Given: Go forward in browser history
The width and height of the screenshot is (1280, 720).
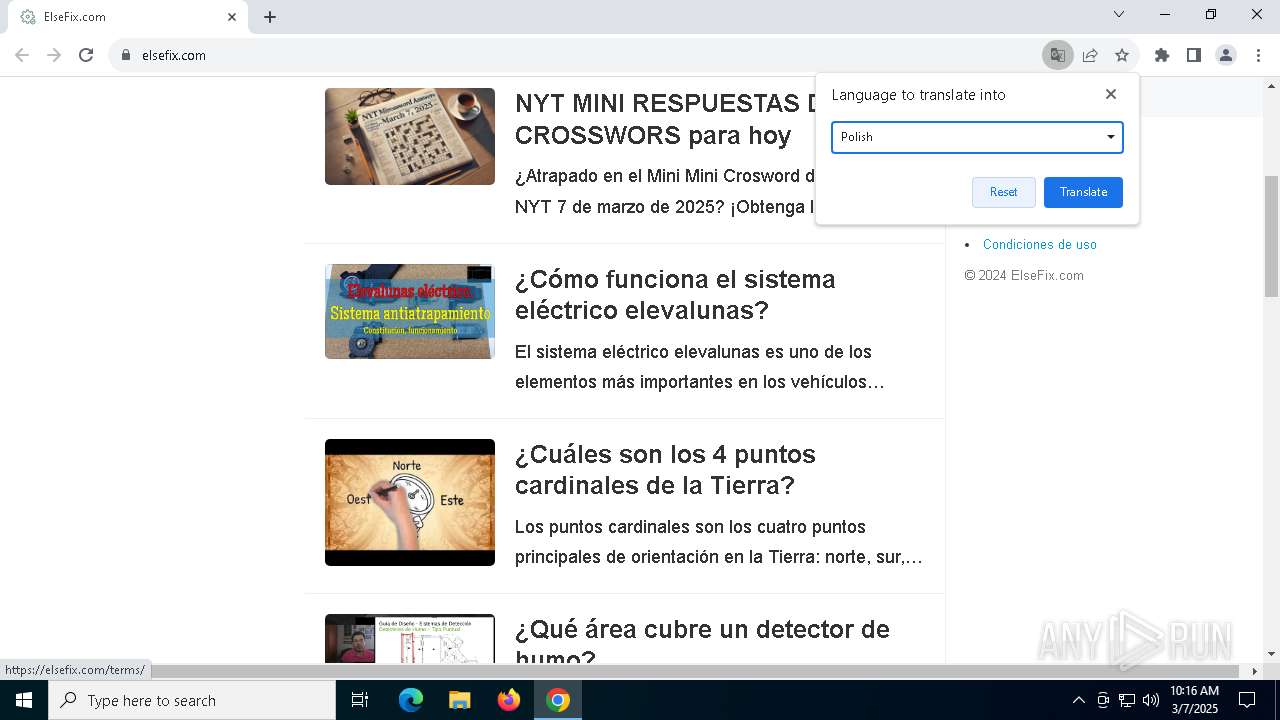Looking at the screenshot, I should click(54, 55).
